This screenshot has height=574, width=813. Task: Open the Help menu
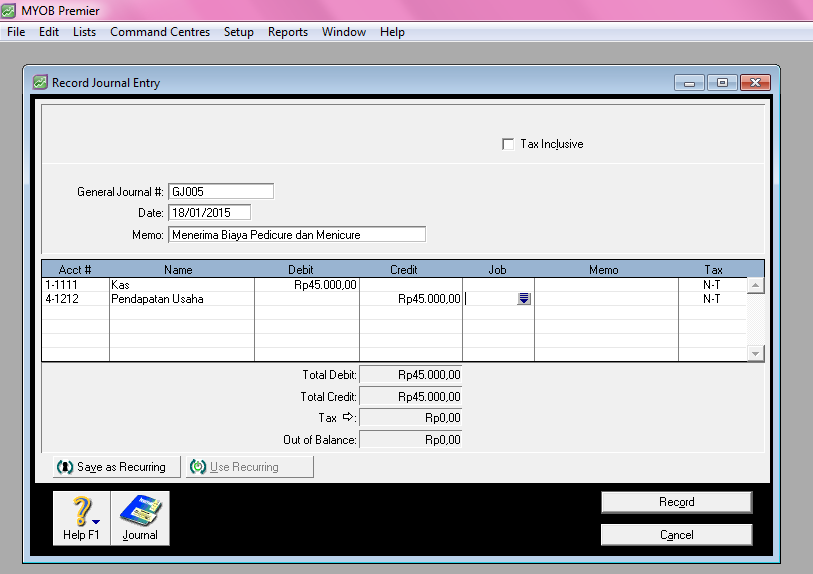(392, 32)
